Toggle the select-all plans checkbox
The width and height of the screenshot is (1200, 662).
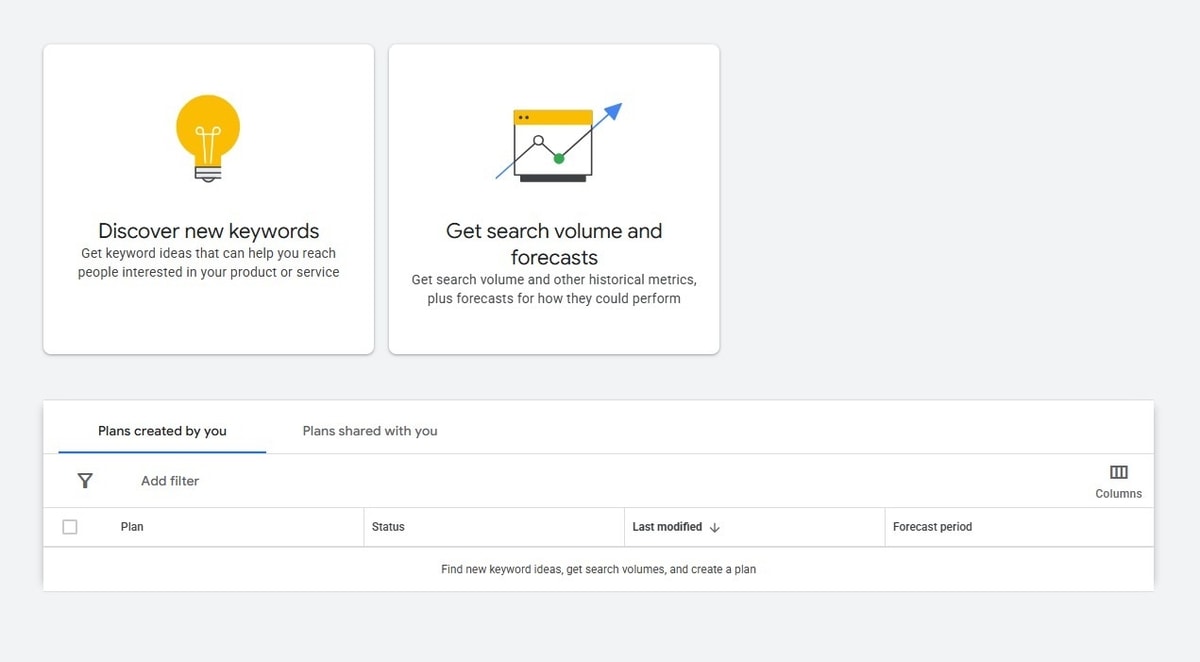click(x=70, y=526)
